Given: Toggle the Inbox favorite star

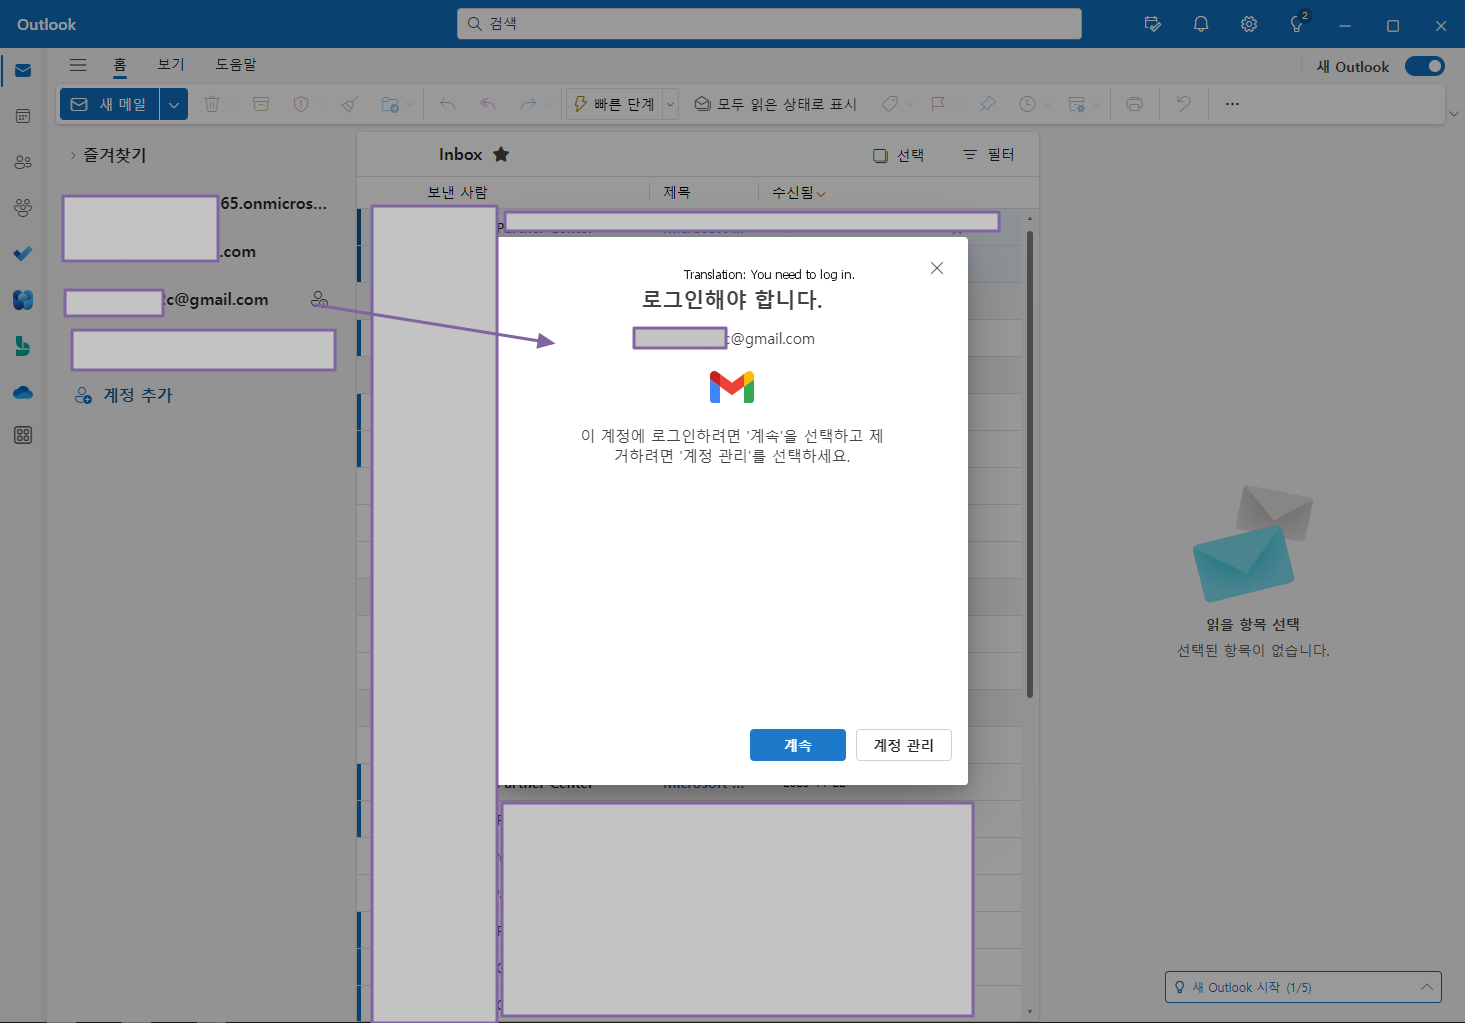Looking at the screenshot, I should [x=501, y=154].
